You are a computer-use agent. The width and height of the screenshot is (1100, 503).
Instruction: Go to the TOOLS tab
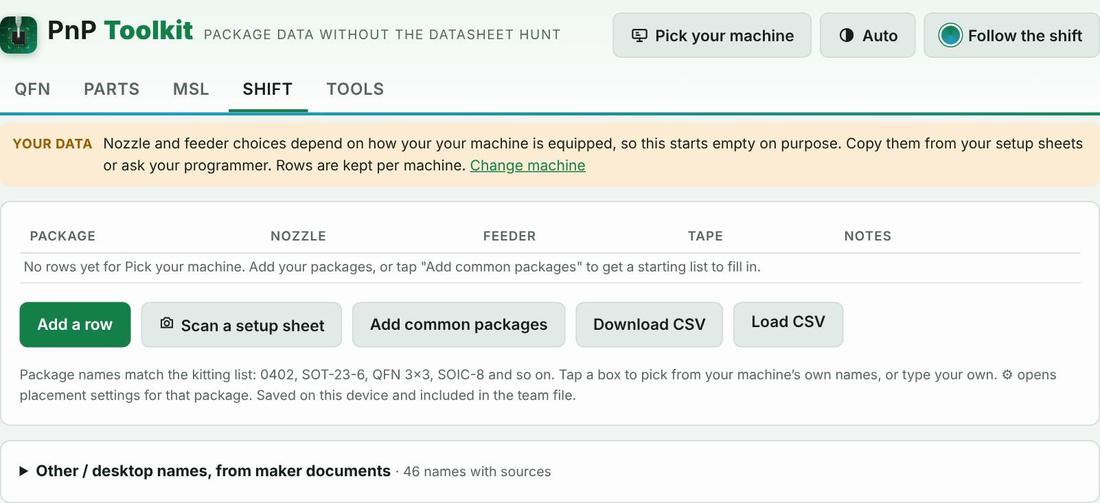355,89
